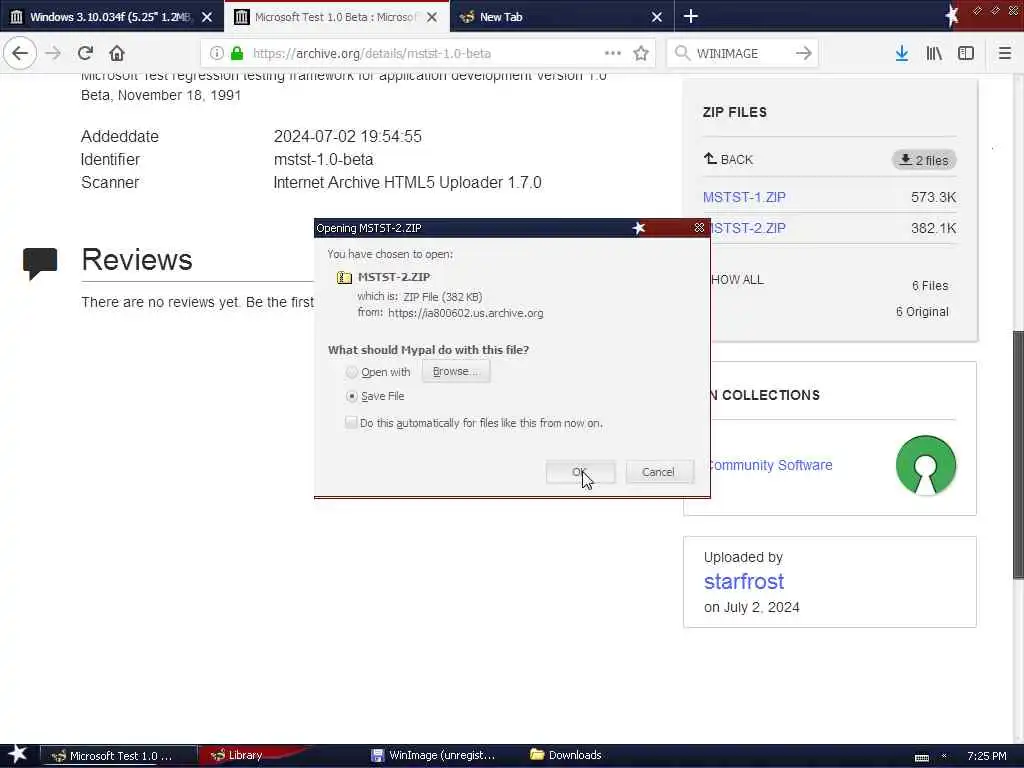Click the green secure connection padlock
This screenshot has height=768, width=1024.
coord(237,53)
